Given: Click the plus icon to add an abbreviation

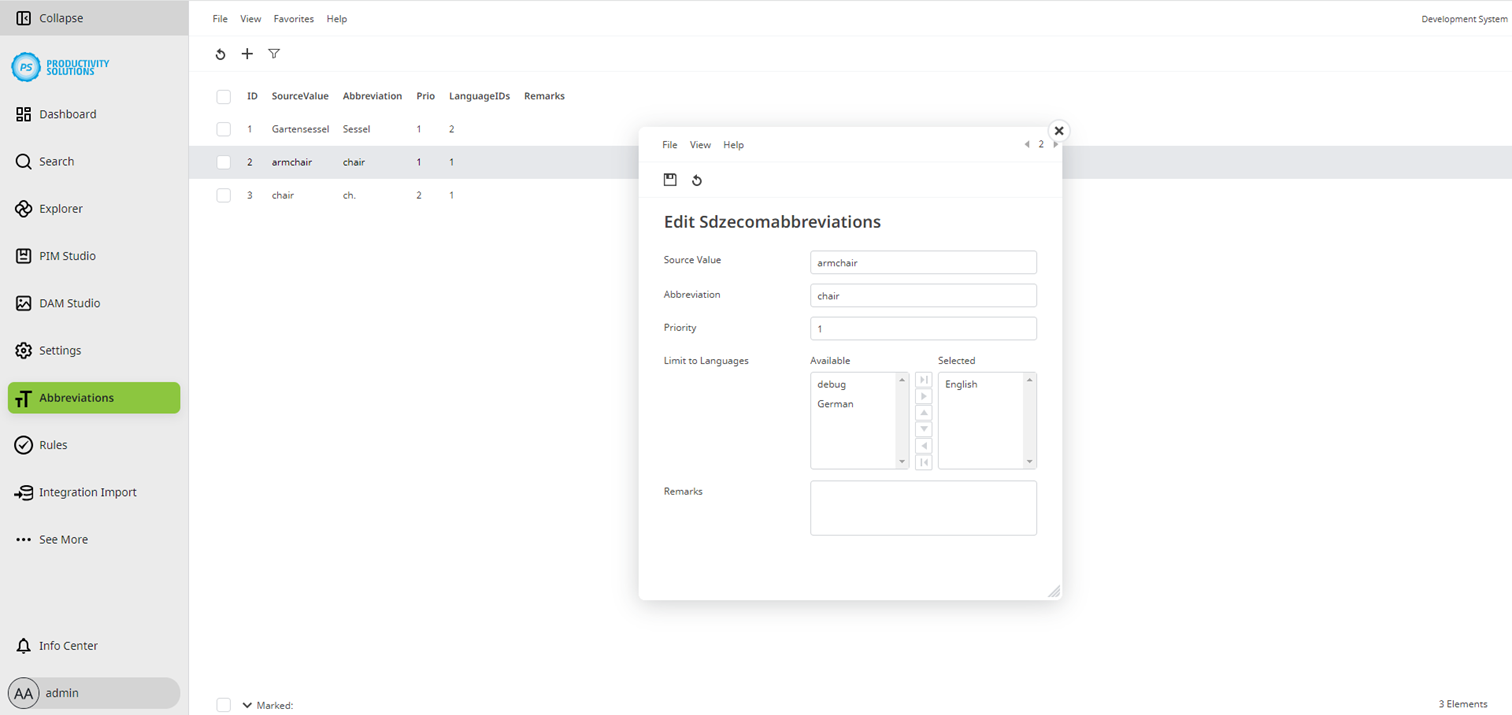Looking at the screenshot, I should 247,54.
